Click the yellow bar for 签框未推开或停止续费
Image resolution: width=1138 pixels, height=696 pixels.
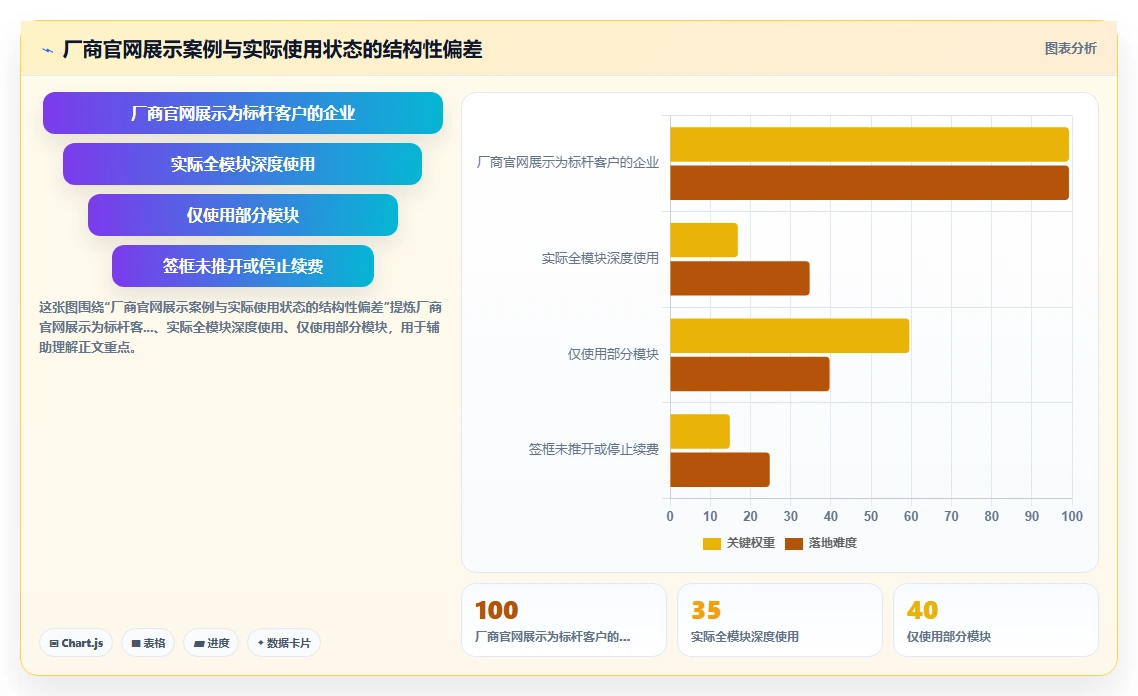coord(700,432)
